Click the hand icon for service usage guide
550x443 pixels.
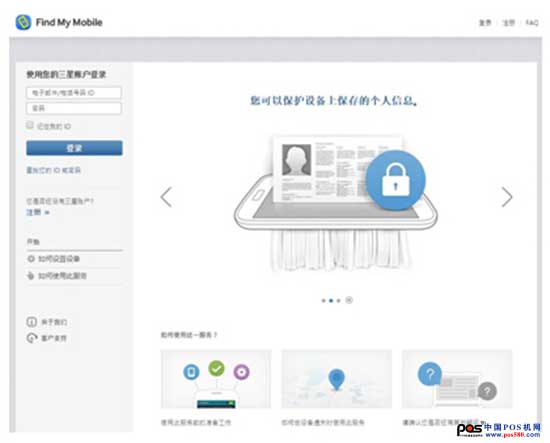tap(31, 276)
